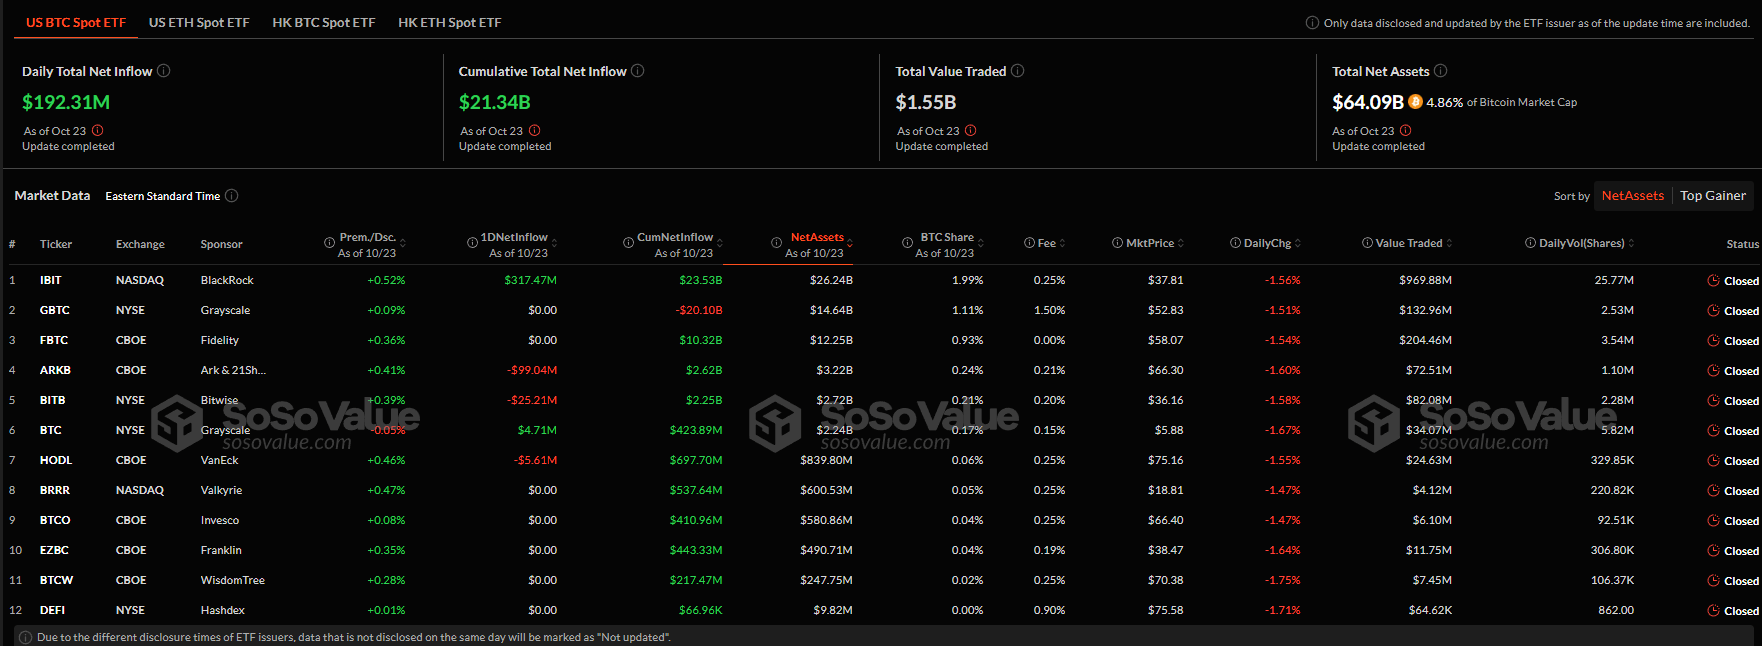This screenshot has height=646, width=1762.
Task: Click info icon in bottom disclosure notice
Action: tap(26, 637)
